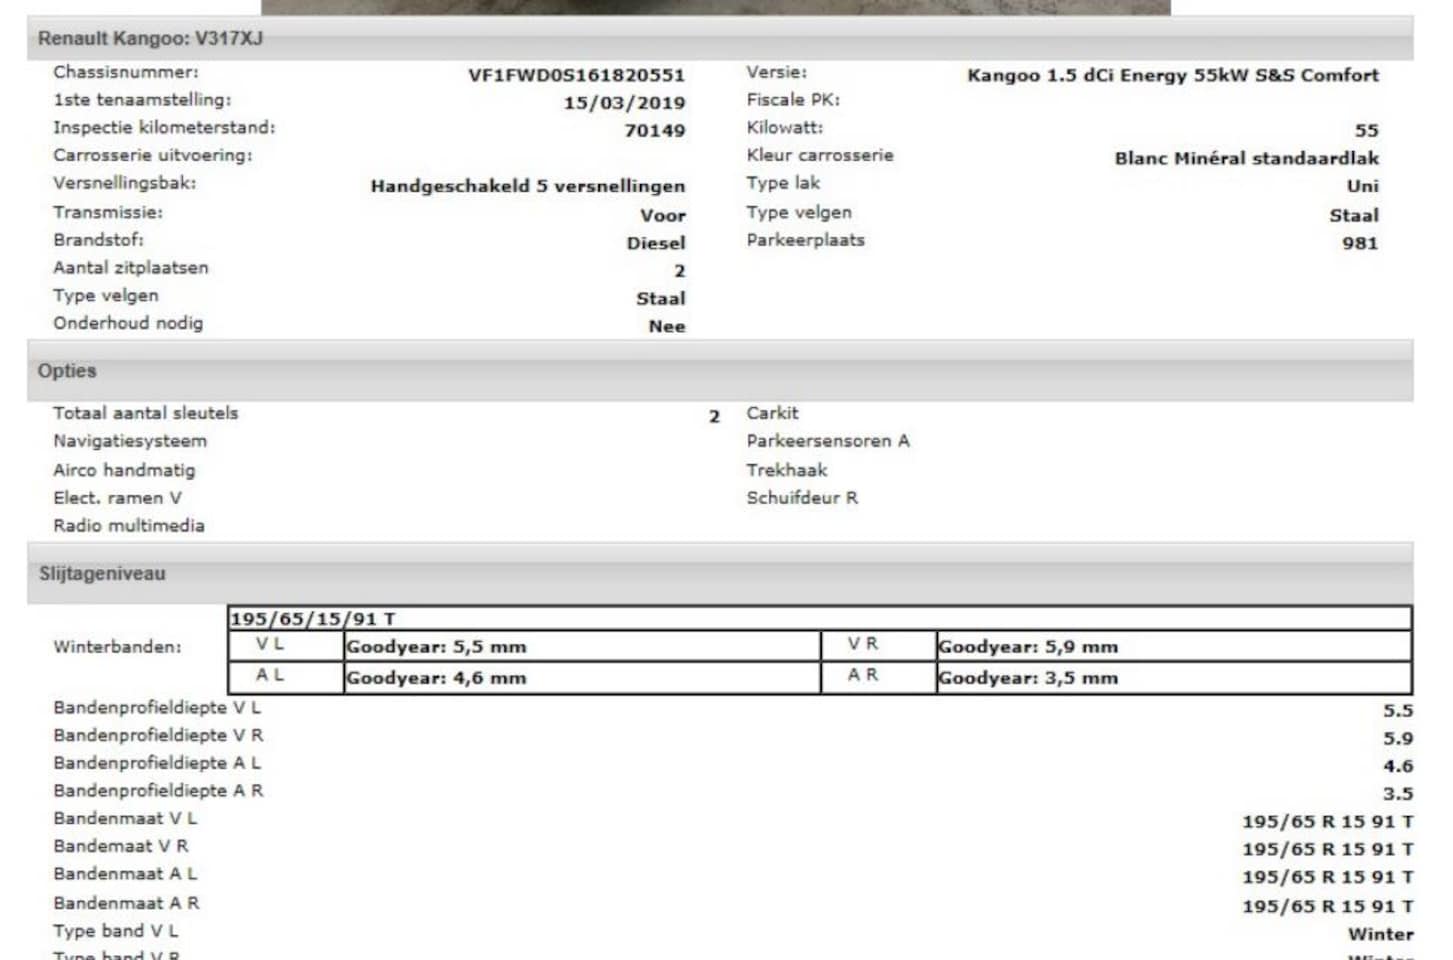
Task: Select the Versie value Kangoo 1.5 dCi
Action: (1172, 75)
